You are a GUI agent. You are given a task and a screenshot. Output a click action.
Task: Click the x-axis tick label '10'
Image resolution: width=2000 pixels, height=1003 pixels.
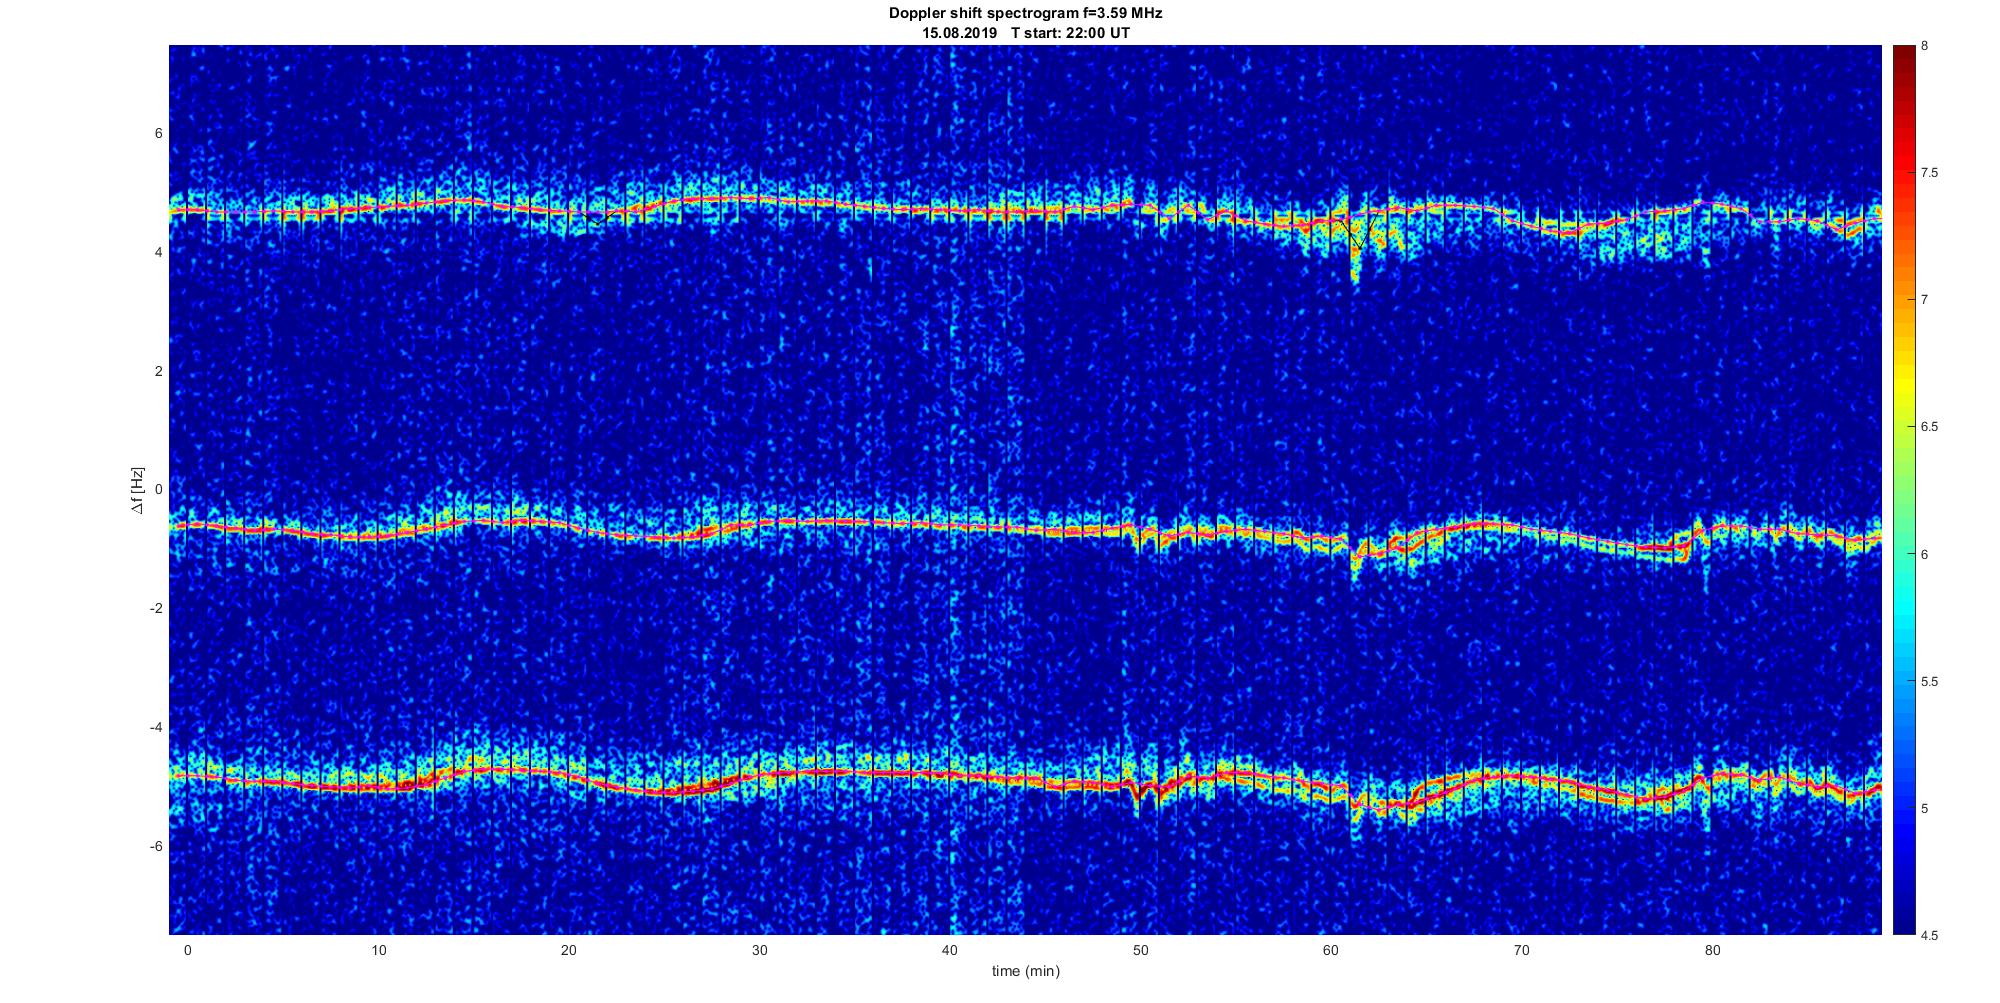(x=378, y=950)
